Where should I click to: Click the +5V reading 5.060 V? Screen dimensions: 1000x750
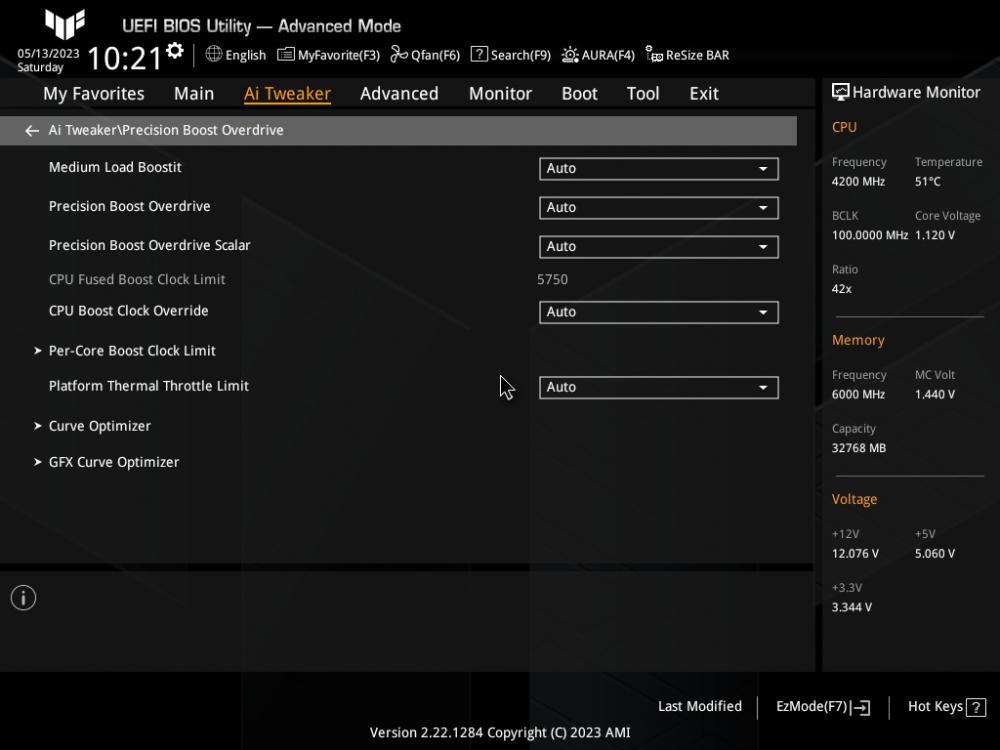click(x=935, y=554)
